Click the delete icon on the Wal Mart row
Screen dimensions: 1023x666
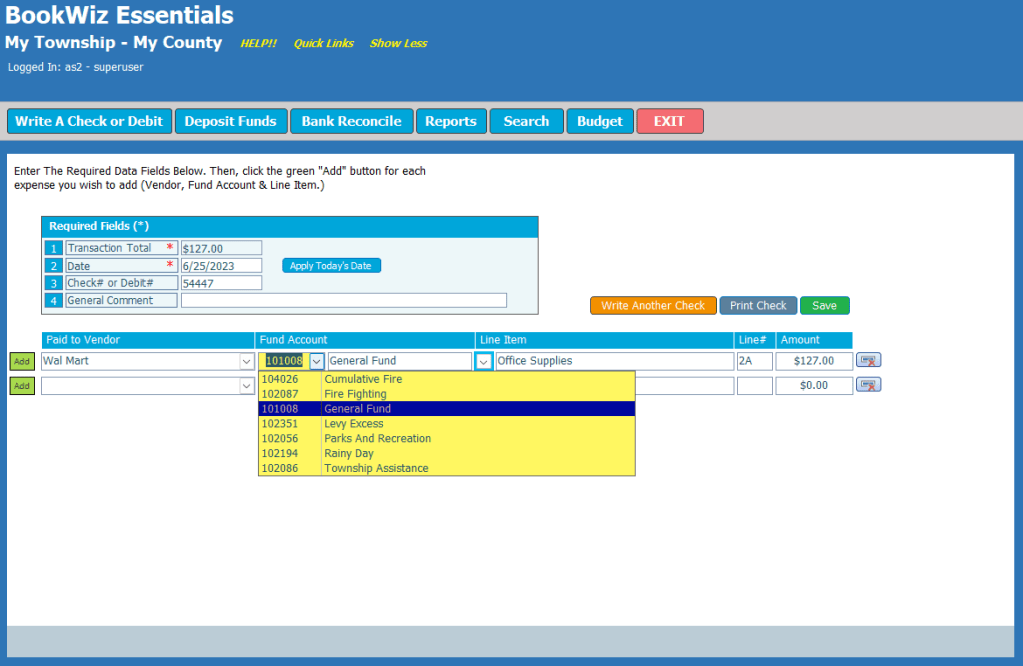pos(868,361)
